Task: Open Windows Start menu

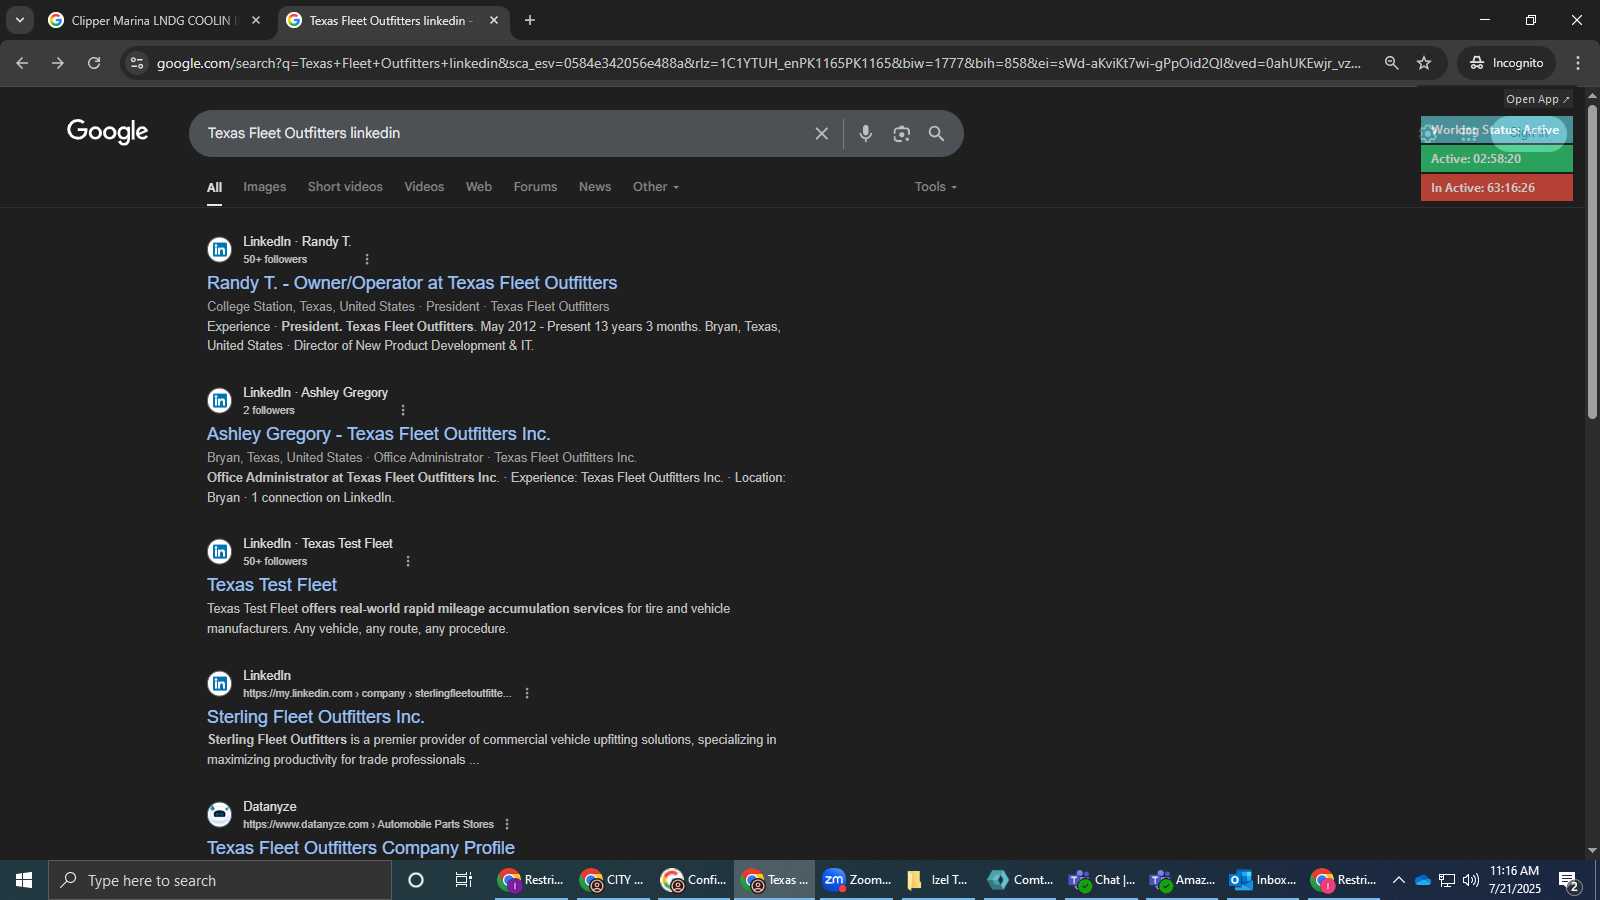Action: [24, 880]
